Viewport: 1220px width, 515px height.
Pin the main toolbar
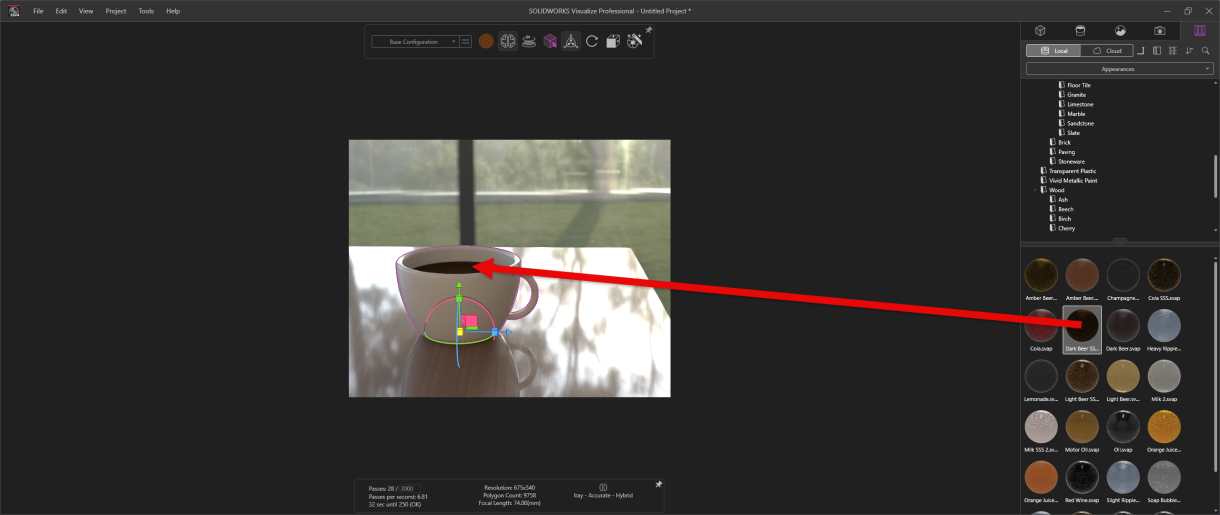point(649,31)
